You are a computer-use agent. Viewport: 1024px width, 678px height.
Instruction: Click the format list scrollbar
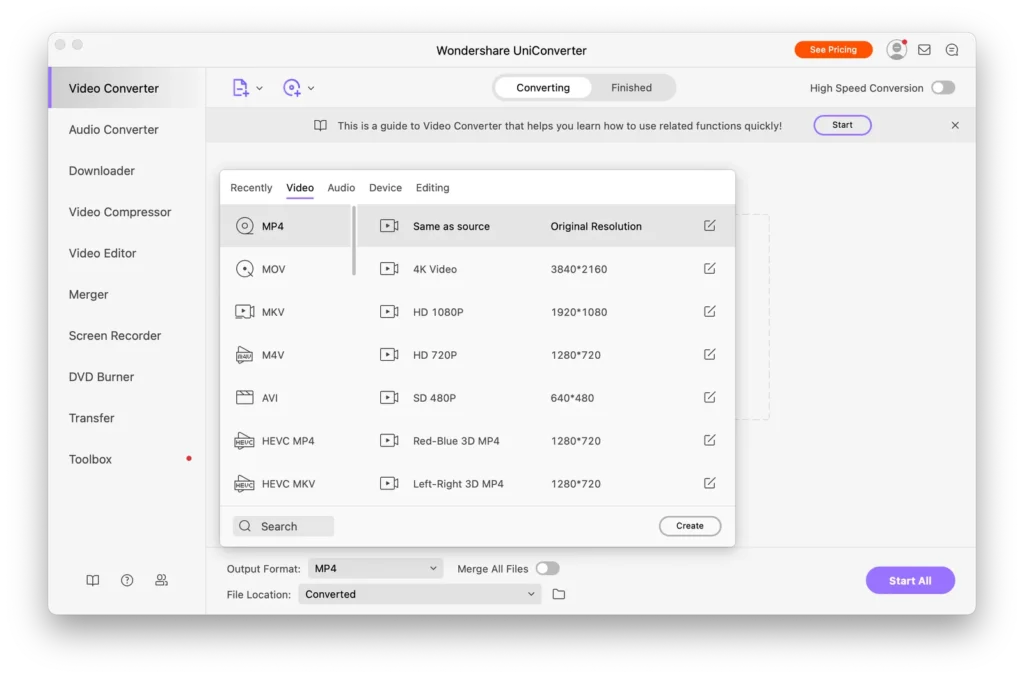point(354,240)
